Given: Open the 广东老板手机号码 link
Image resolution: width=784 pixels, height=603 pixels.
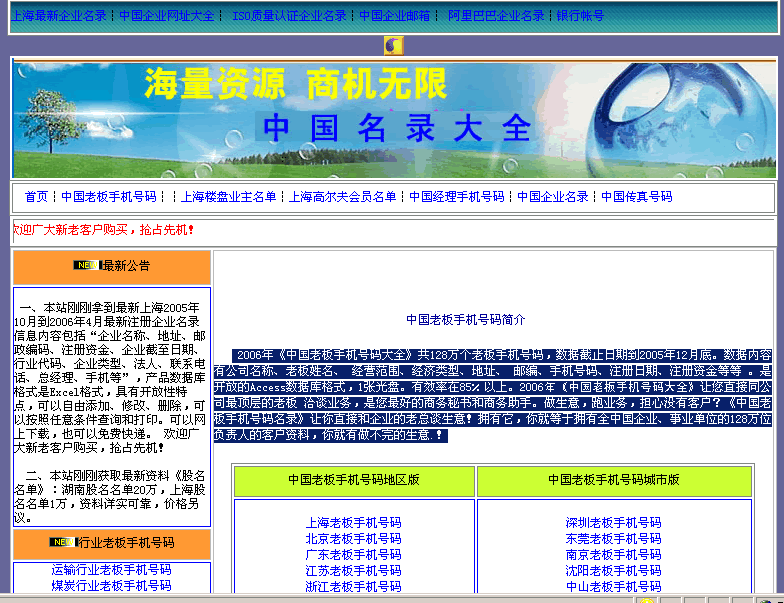Looking at the screenshot, I should click(354, 554).
